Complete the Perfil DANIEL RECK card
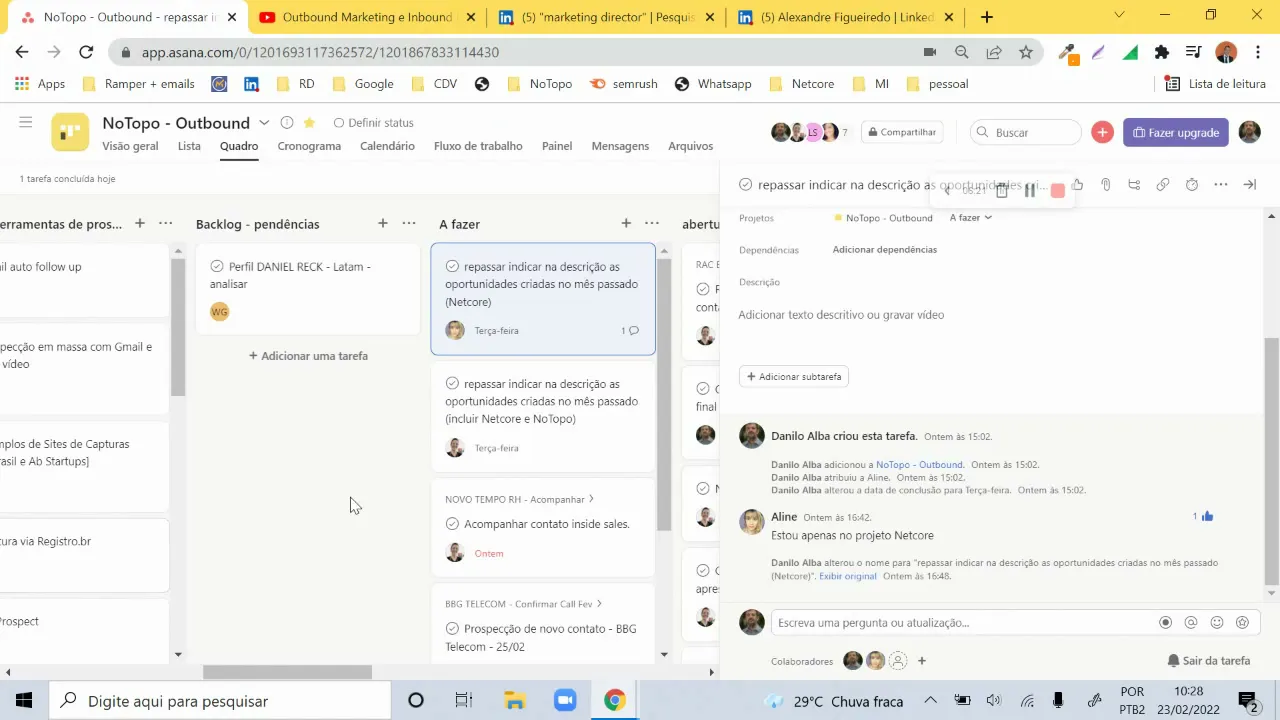This screenshot has width=1280, height=720. click(217, 267)
